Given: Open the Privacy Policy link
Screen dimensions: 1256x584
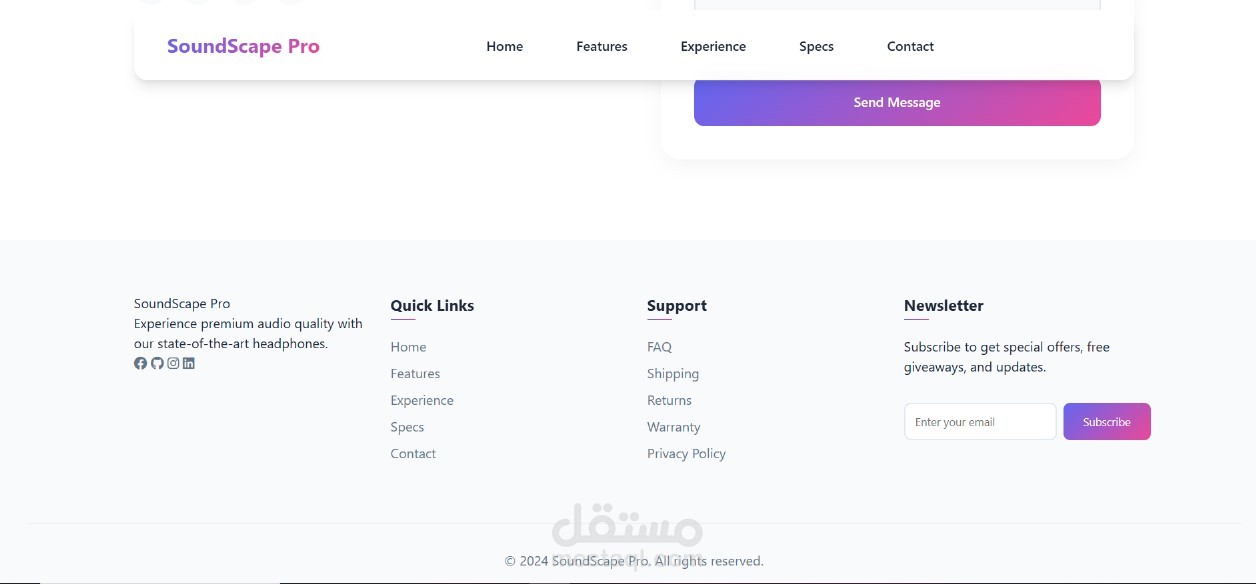Looking at the screenshot, I should [686, 454].
